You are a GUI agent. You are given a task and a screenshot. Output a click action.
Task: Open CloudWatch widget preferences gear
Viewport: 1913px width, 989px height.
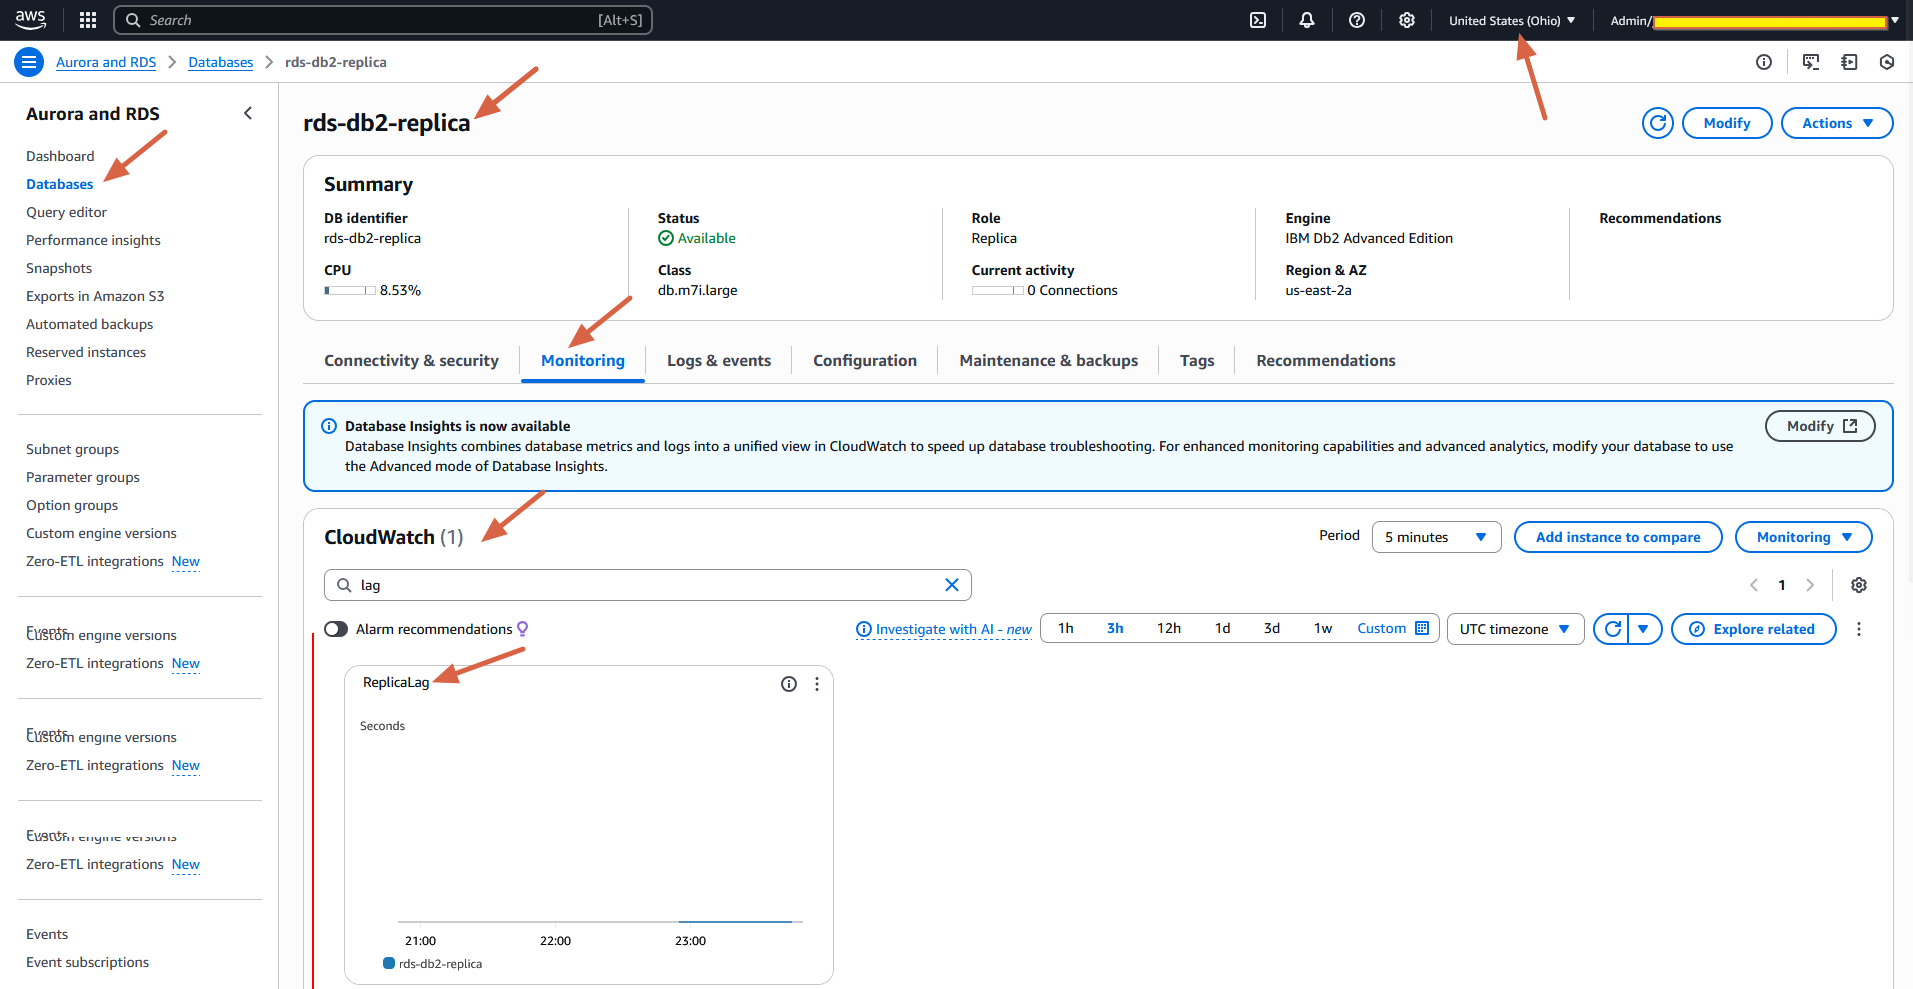pyautogui.click(x=1859, y=585)
